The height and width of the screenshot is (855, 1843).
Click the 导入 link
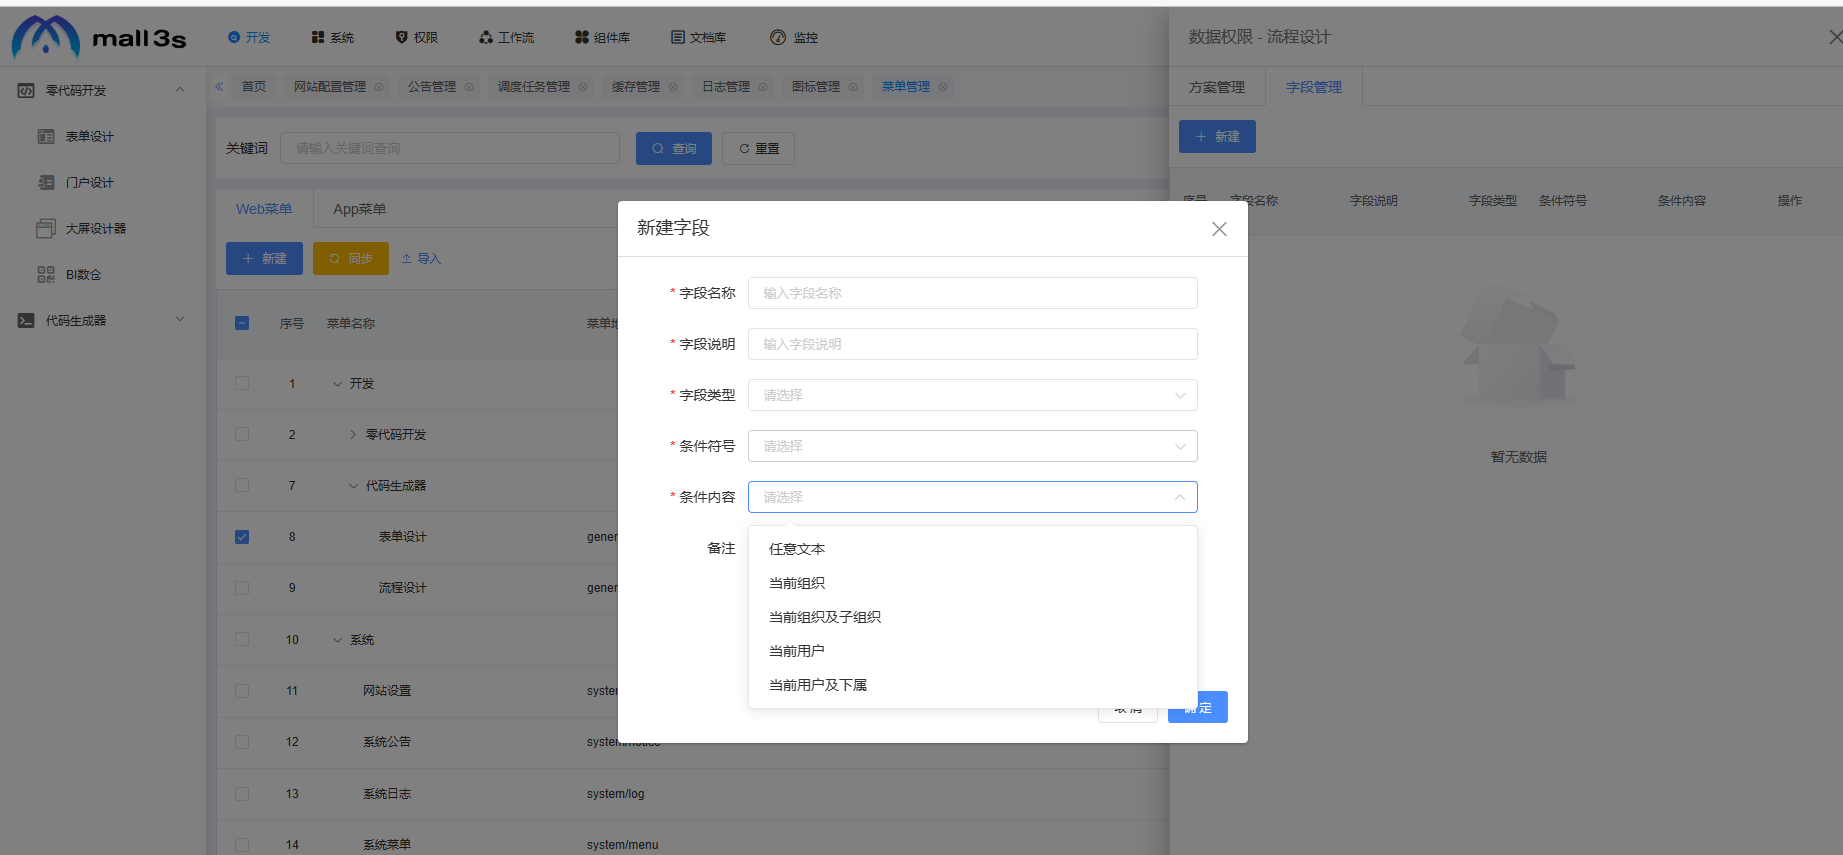(421, 259)
